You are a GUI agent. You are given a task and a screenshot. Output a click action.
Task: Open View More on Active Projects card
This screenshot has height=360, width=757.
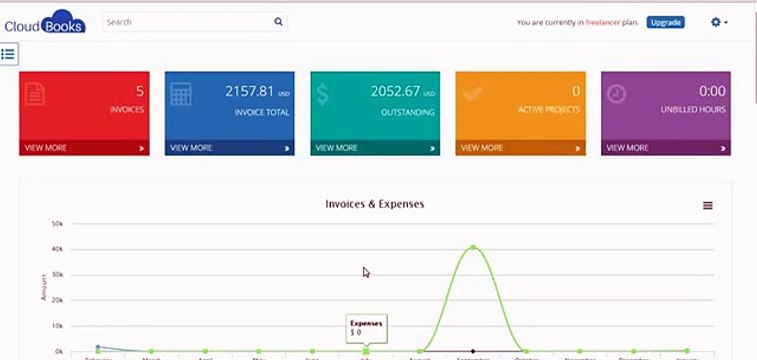pos(520,148)
